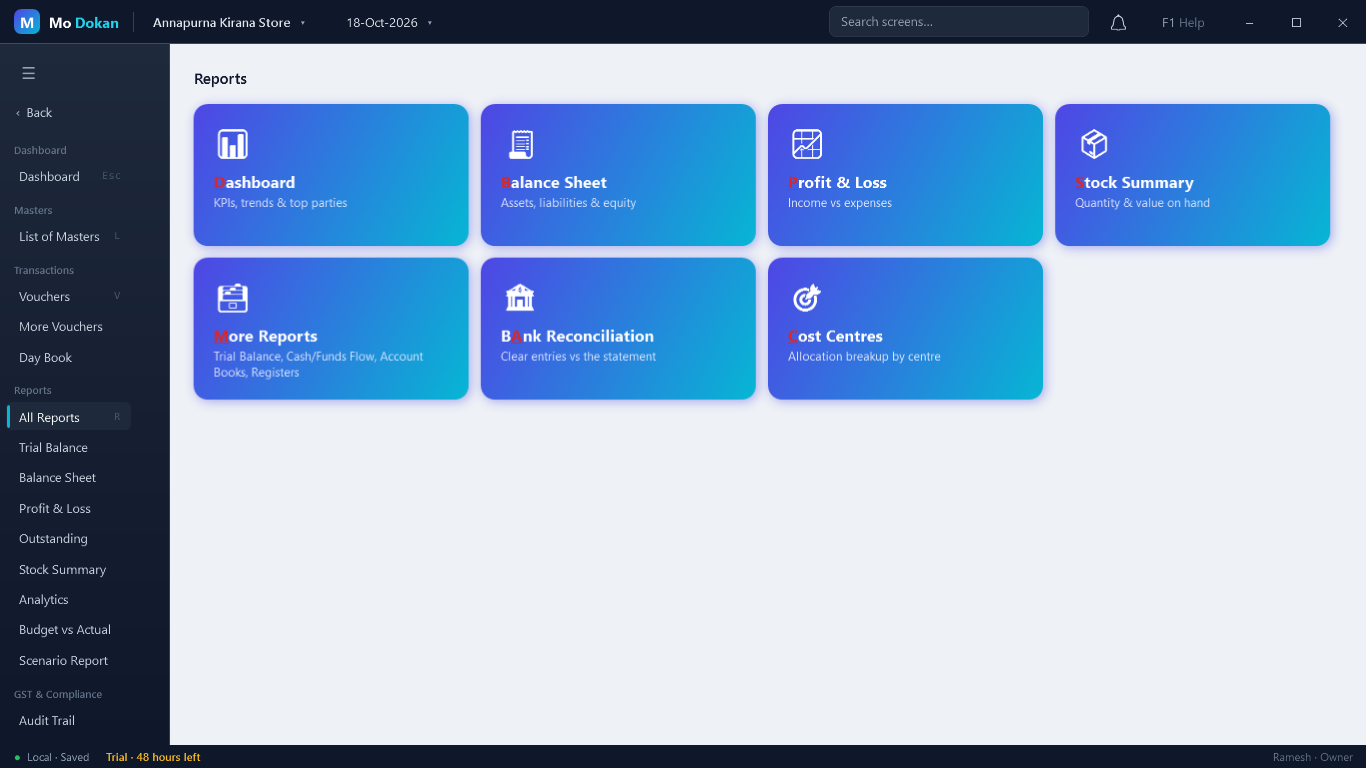Open More Vouchers
1366x768 pixels.
coord(68,327)
